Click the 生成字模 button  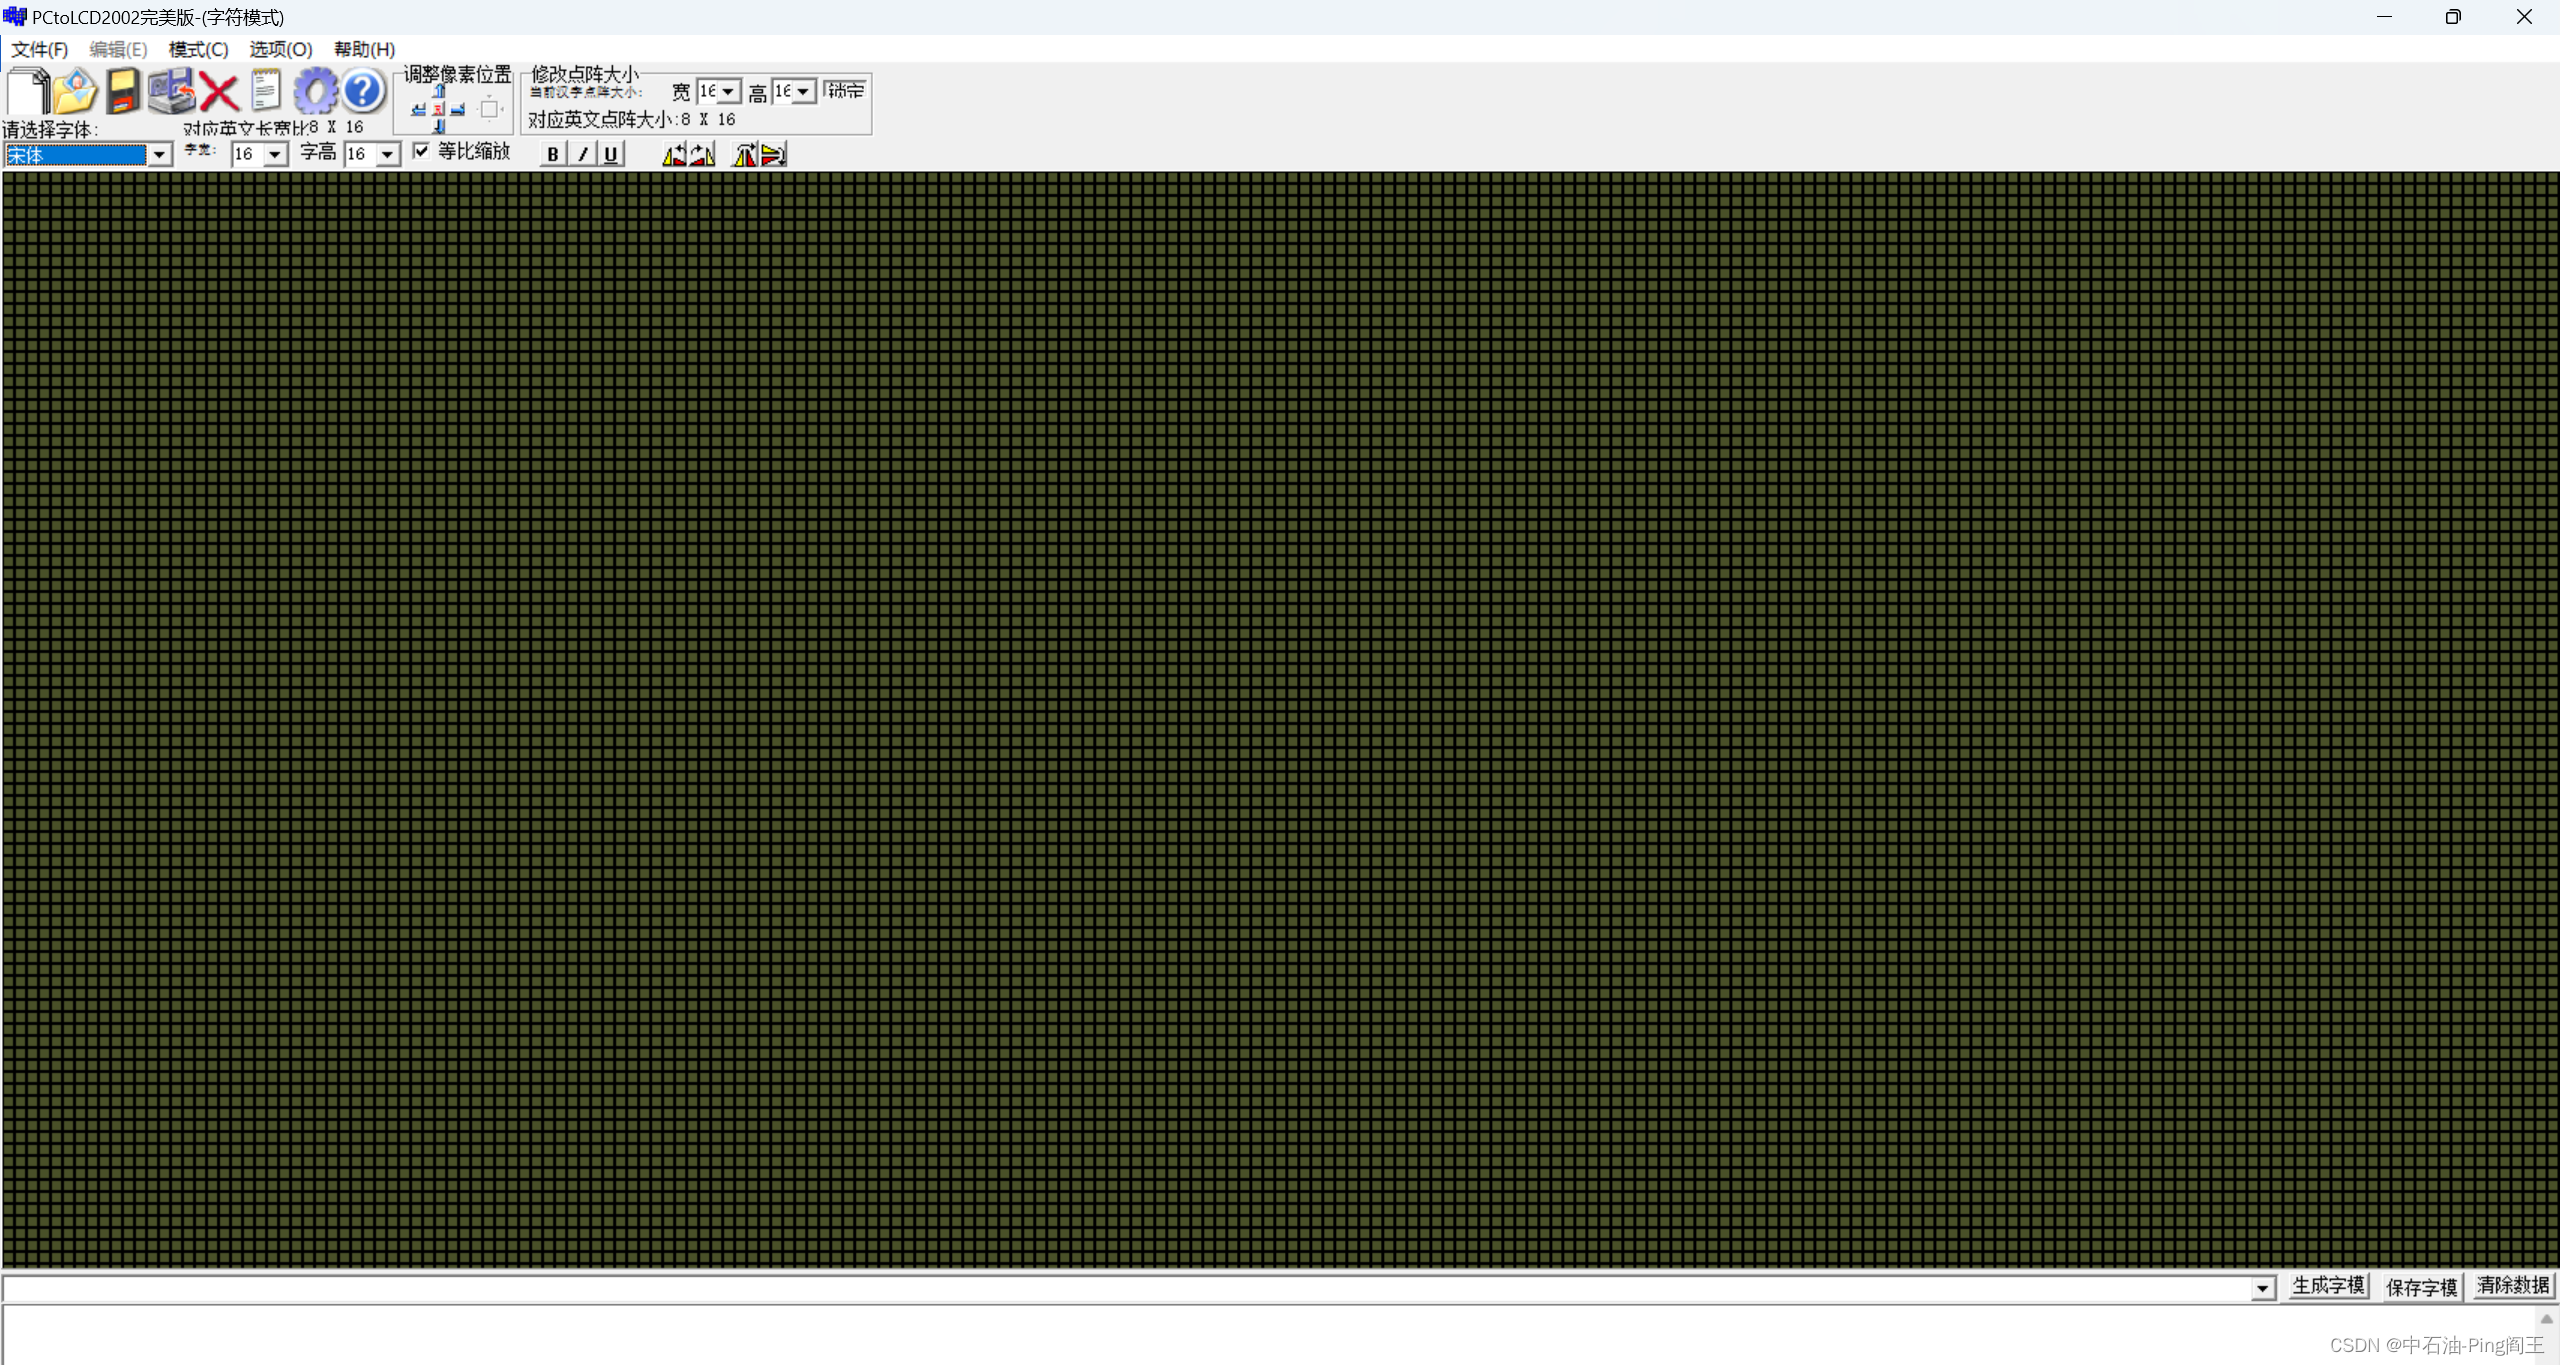click(2329, 1286)
